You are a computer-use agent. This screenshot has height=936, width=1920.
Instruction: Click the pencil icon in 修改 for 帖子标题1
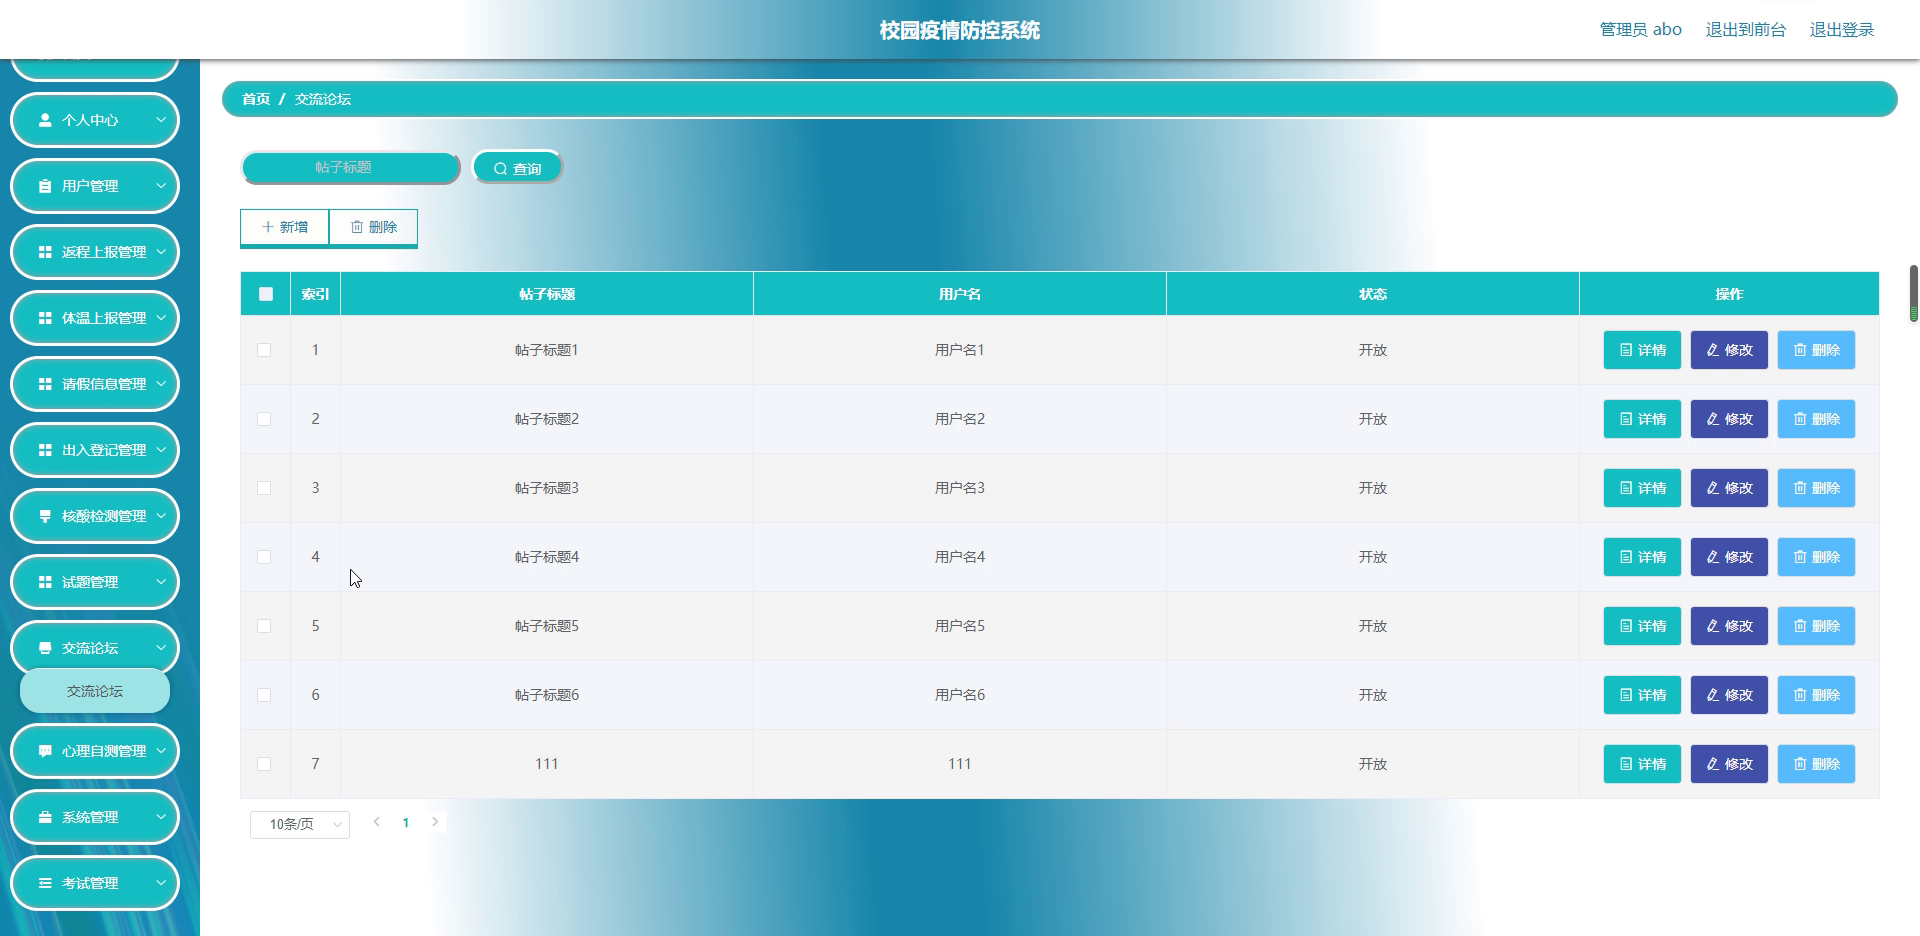pyautogui.click(x=1713, y=350)
